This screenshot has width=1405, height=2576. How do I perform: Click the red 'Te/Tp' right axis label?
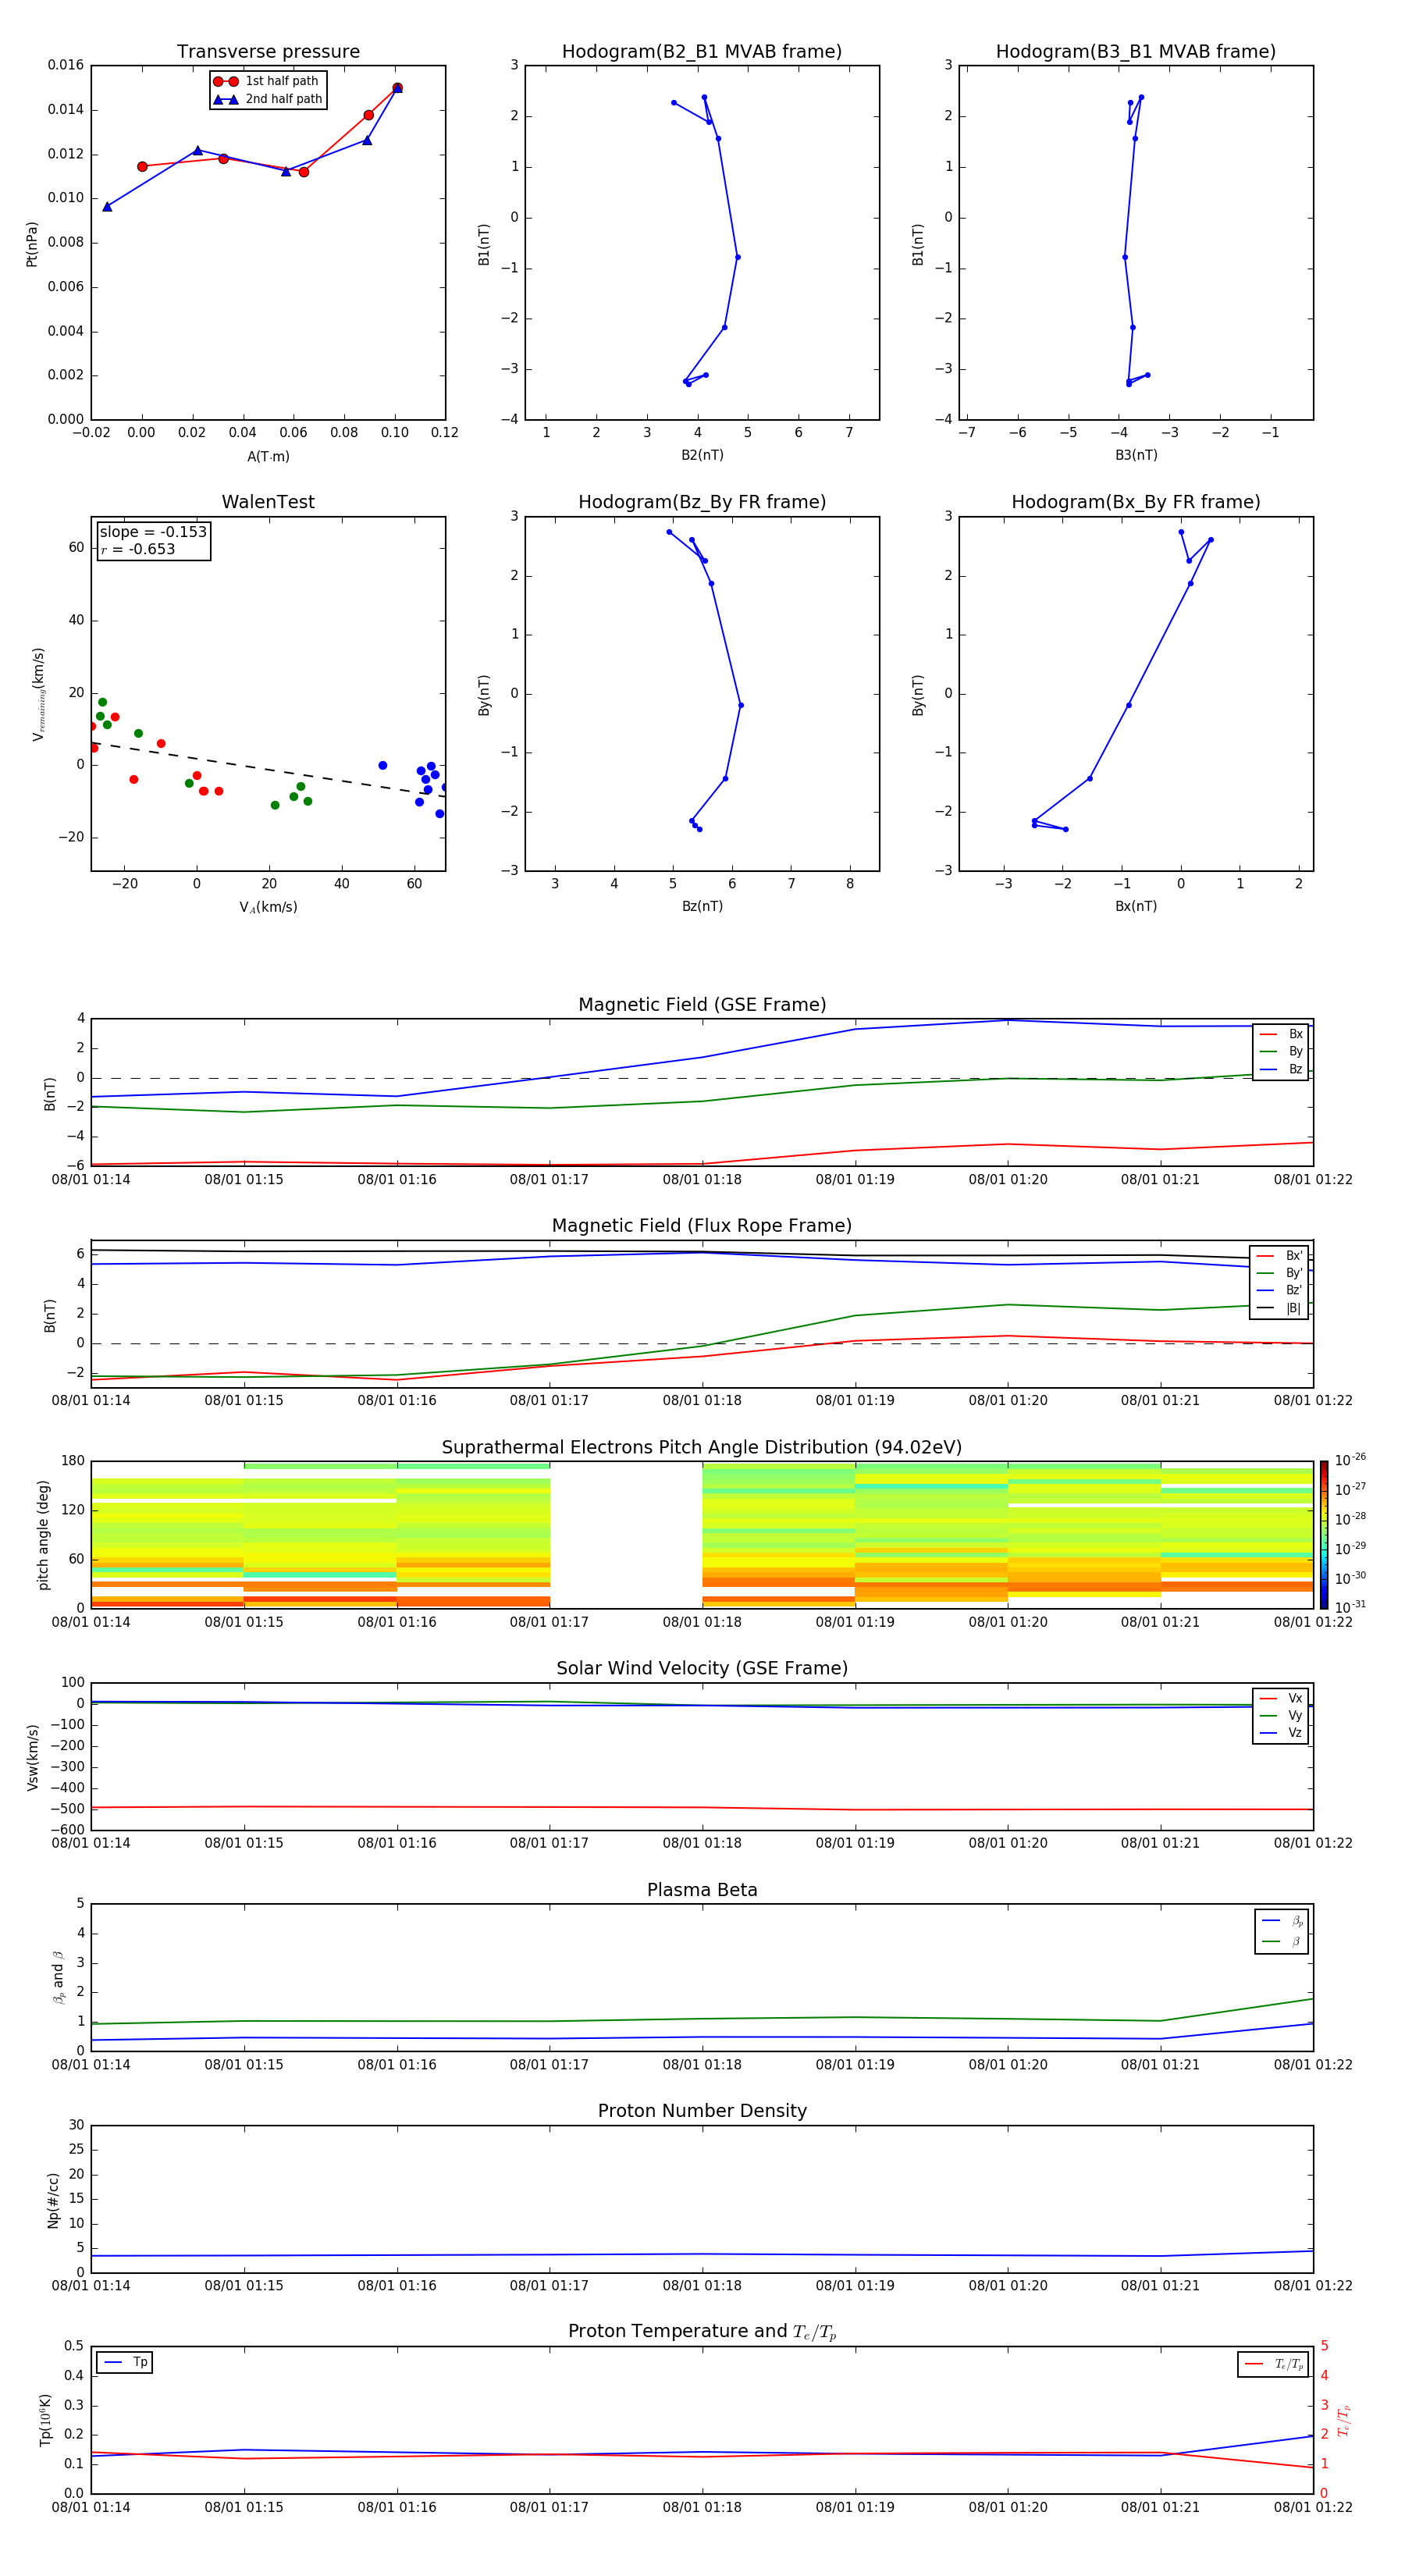point(1343,2420)
